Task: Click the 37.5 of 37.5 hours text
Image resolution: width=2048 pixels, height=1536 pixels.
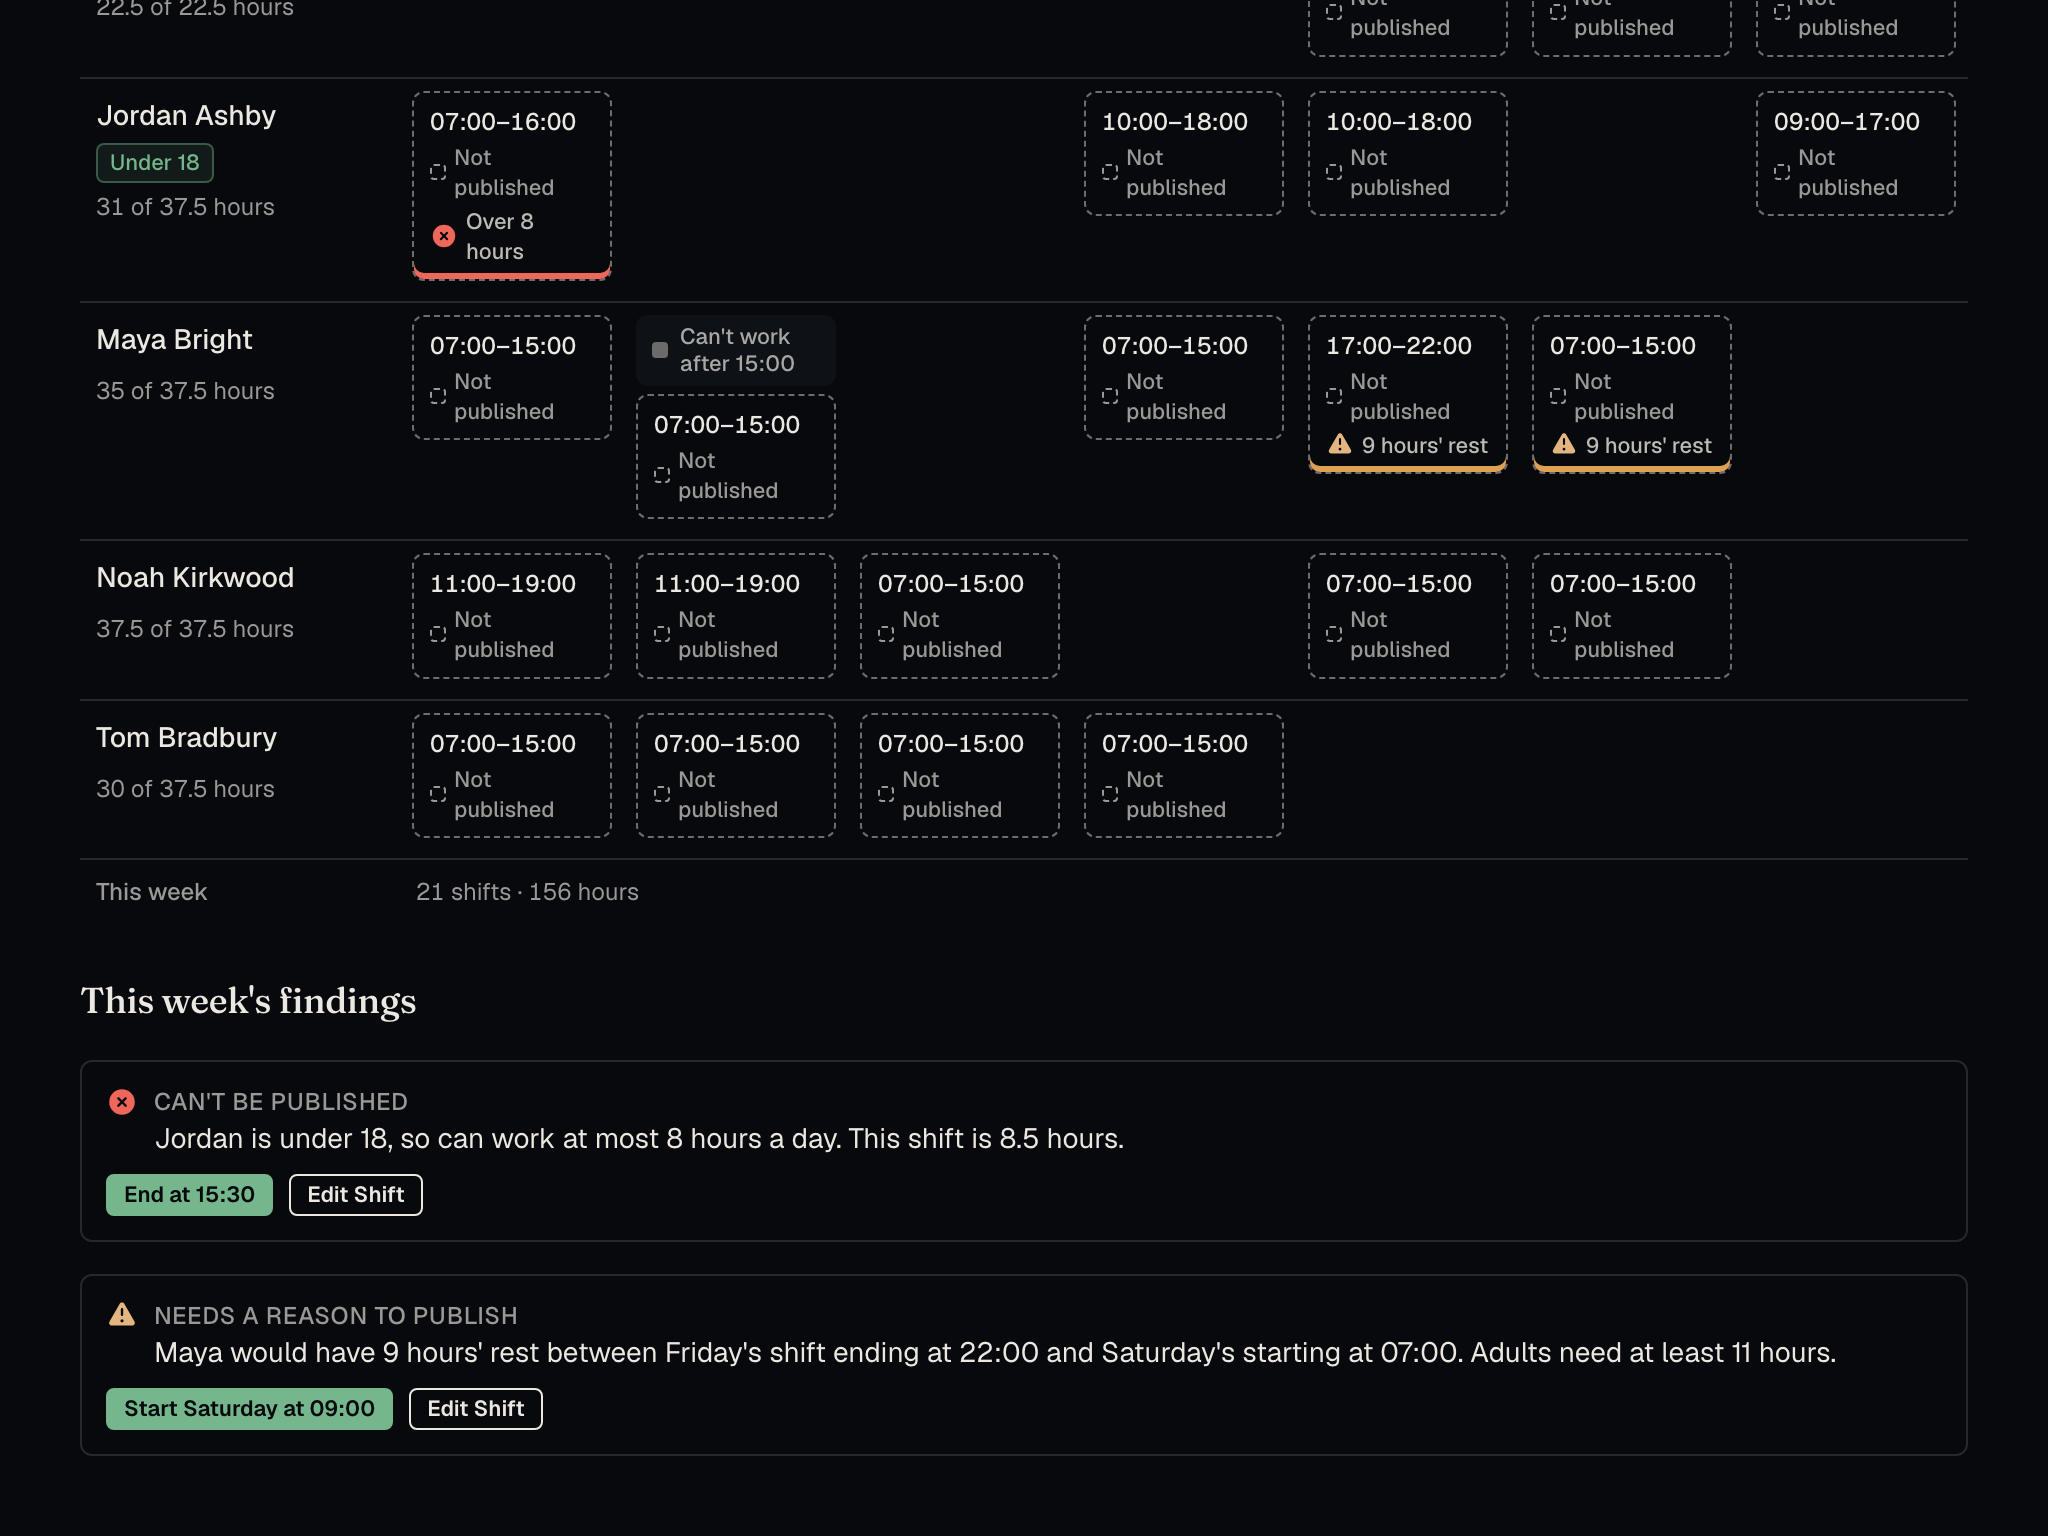Action: pos(195,629)
